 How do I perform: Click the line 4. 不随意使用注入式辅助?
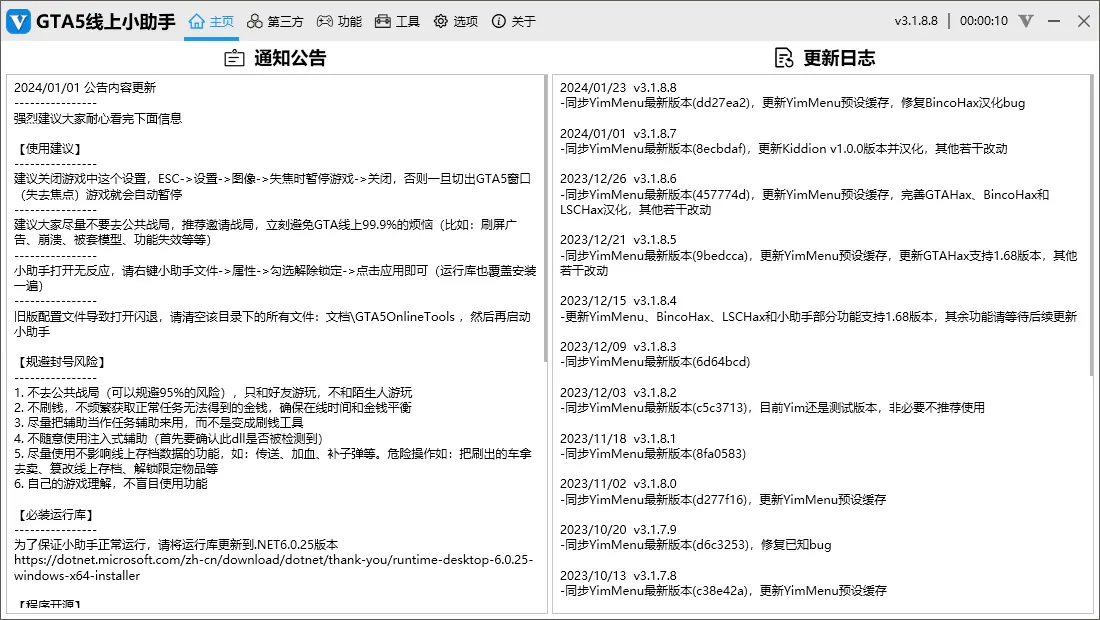pos(168,438)
